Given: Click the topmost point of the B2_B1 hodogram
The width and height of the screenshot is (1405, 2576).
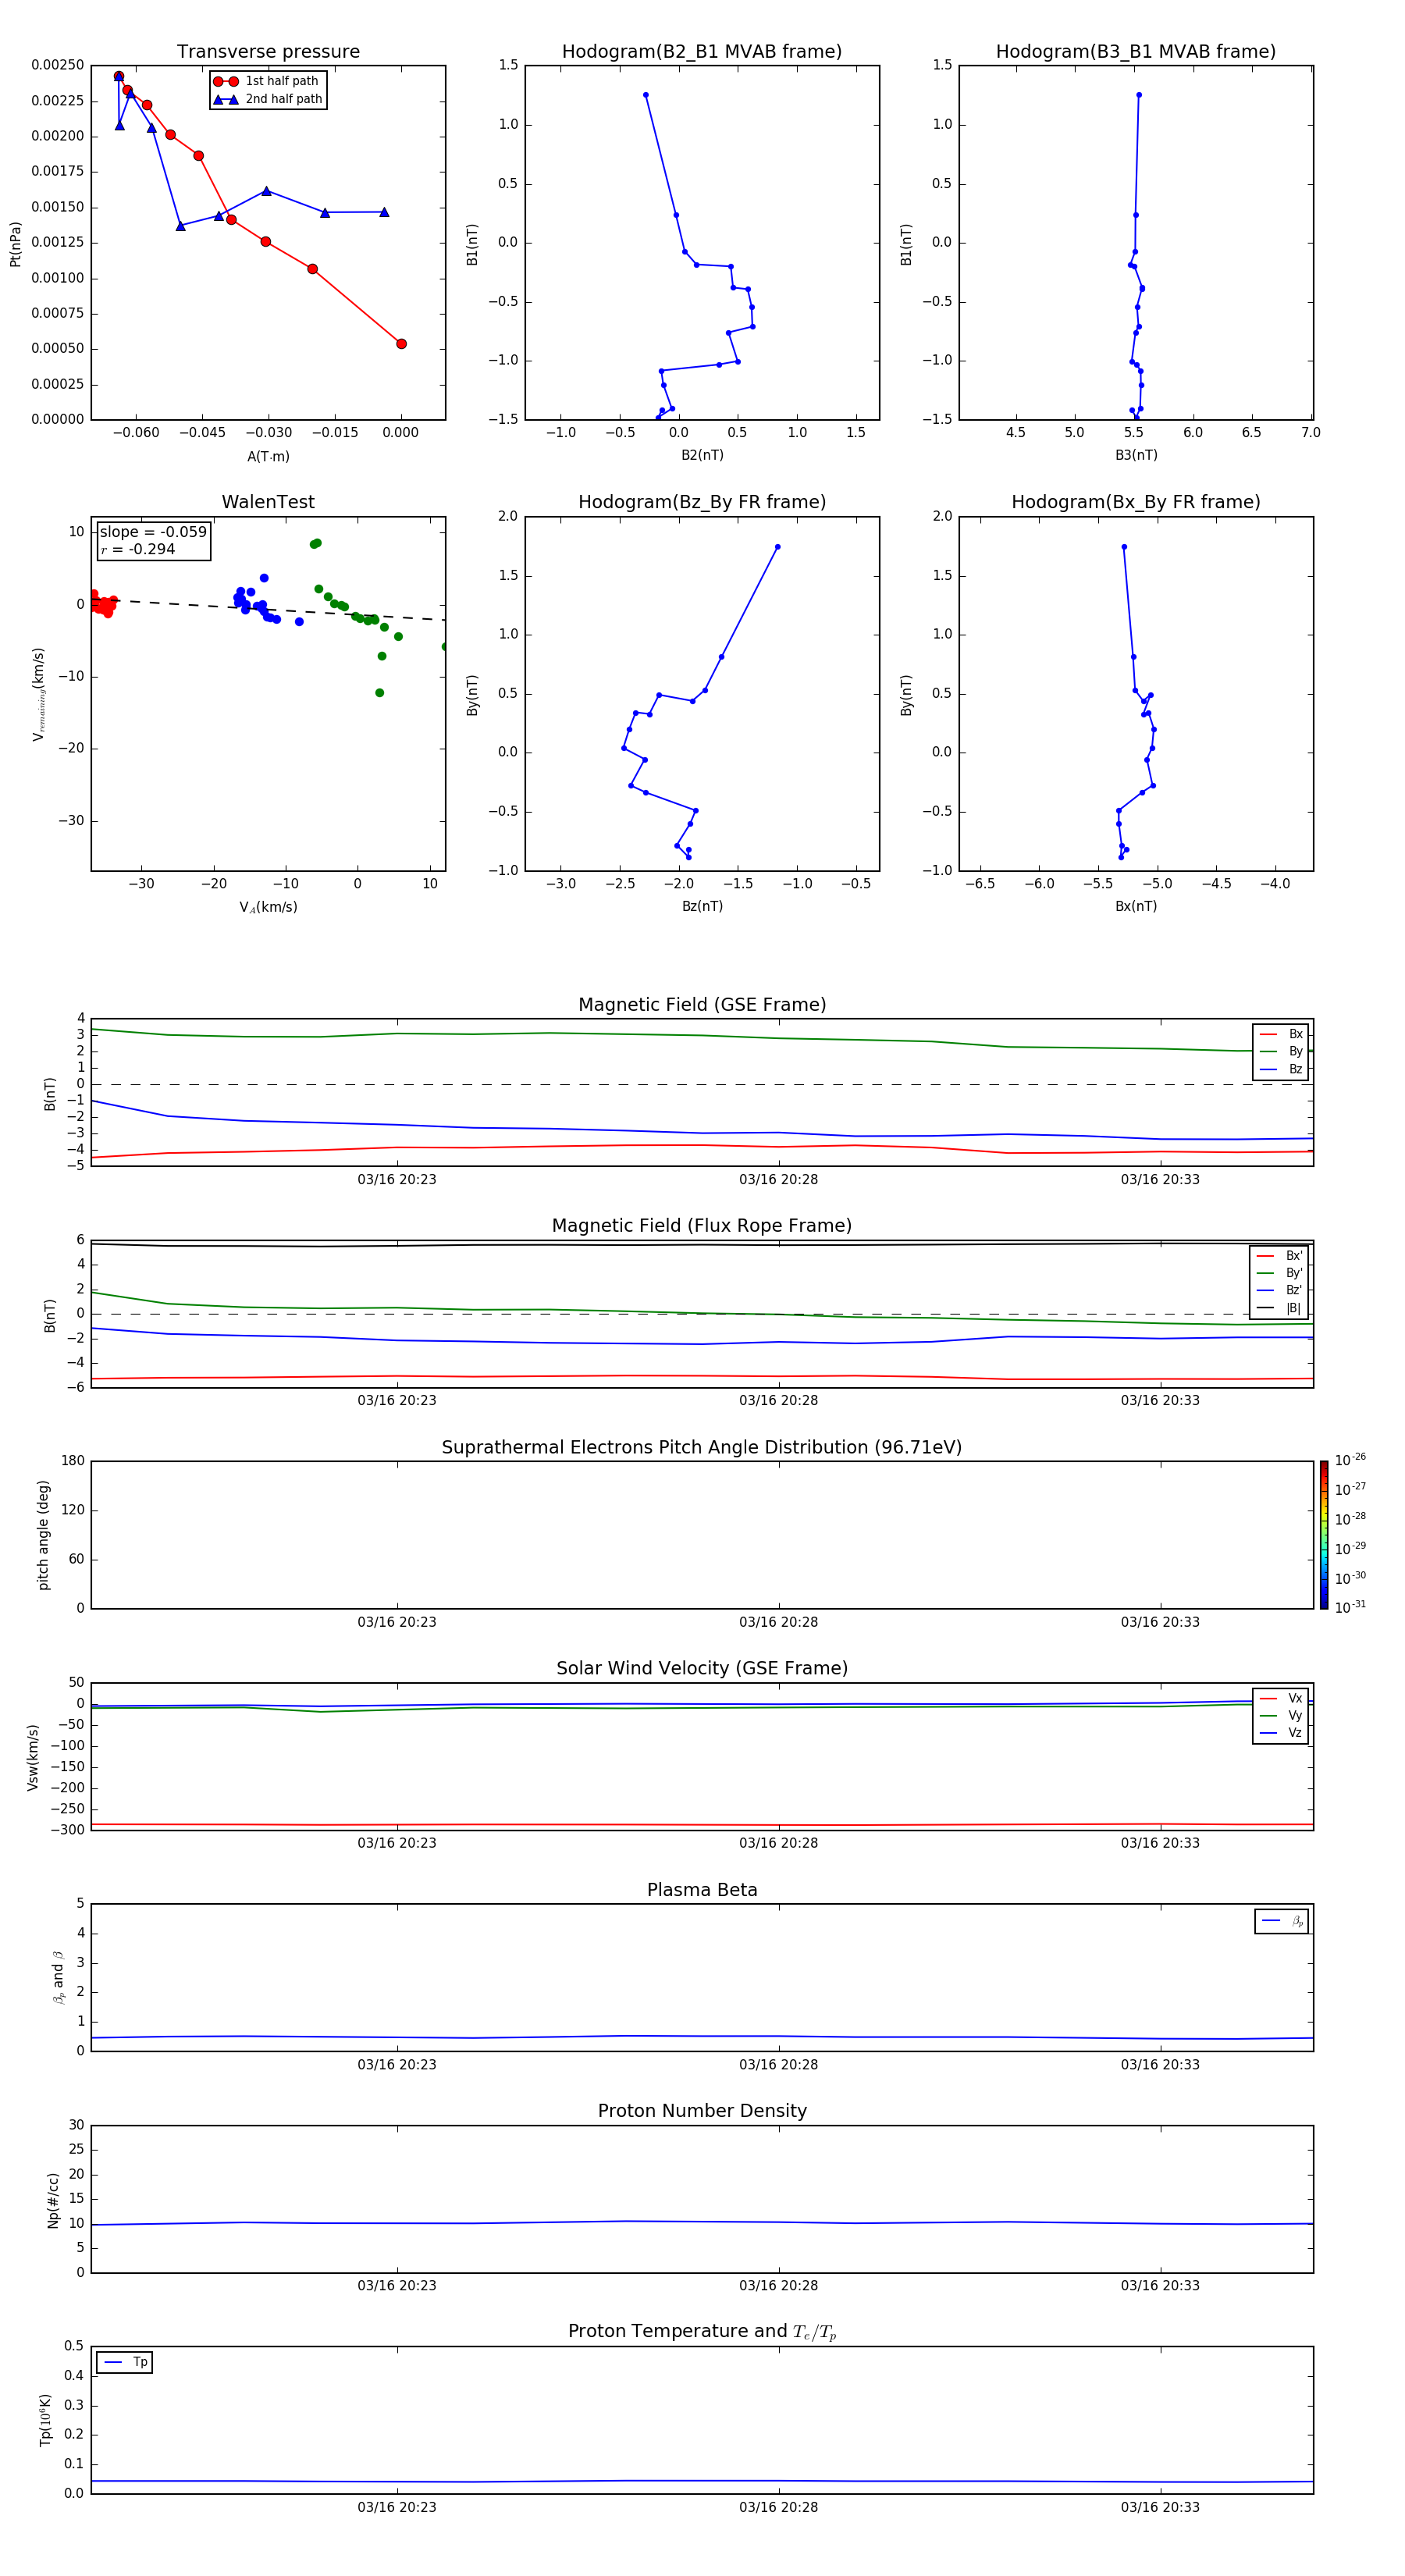Looking at the screenshot, I should point(646,95).
